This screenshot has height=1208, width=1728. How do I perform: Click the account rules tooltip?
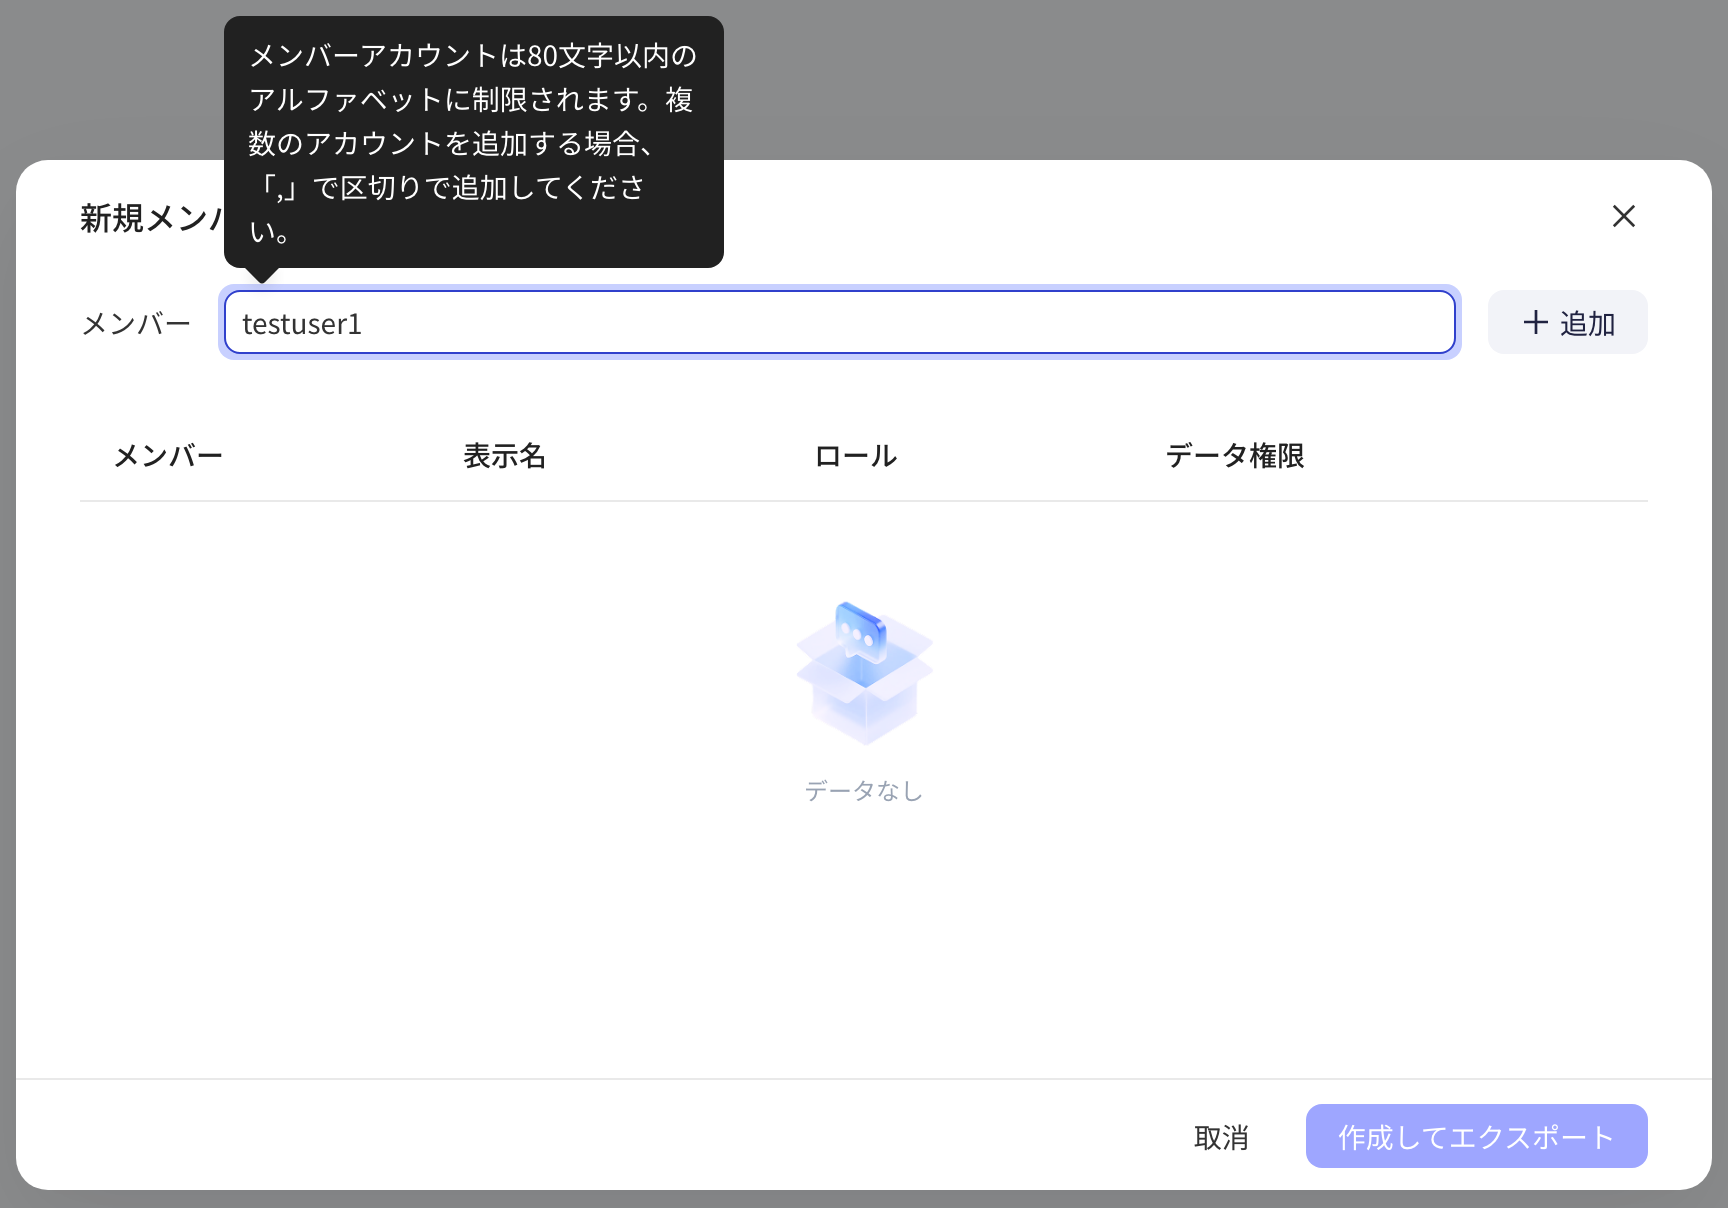[x=474, y=142]
